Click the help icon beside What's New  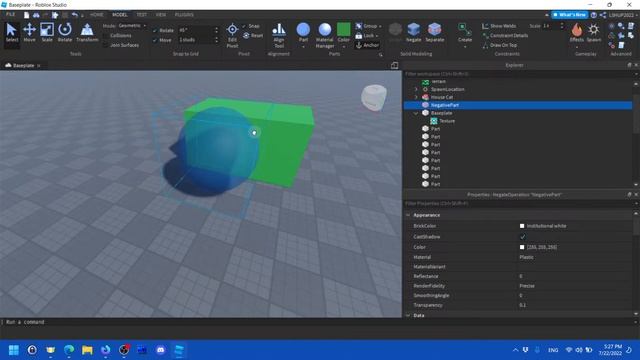pyautogui.click(x=593, y=15)
